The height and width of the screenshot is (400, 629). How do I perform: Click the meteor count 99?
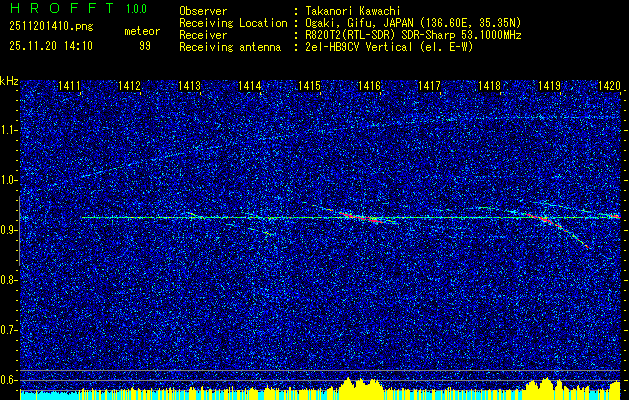click(x=145, y=46)
